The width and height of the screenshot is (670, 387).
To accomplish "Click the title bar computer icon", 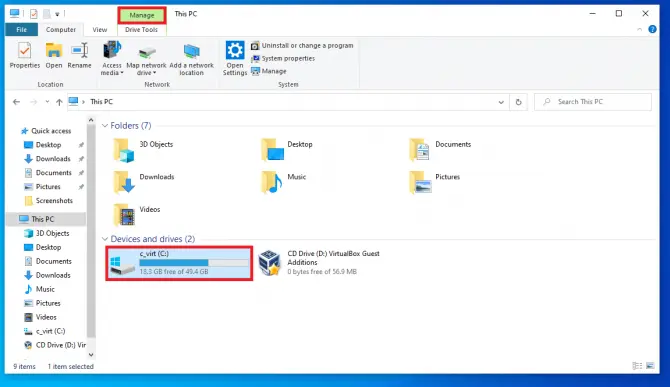I will (15, 14).
